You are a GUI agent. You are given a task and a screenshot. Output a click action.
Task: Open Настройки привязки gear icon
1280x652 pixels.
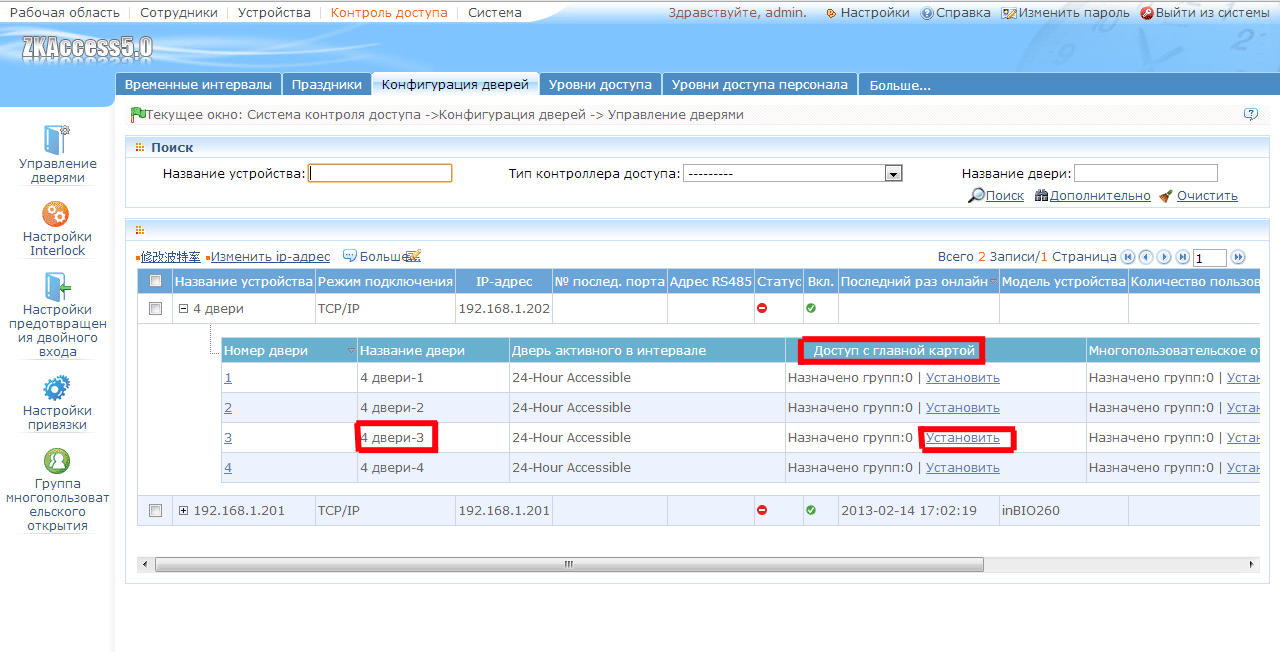click(57, 388)
